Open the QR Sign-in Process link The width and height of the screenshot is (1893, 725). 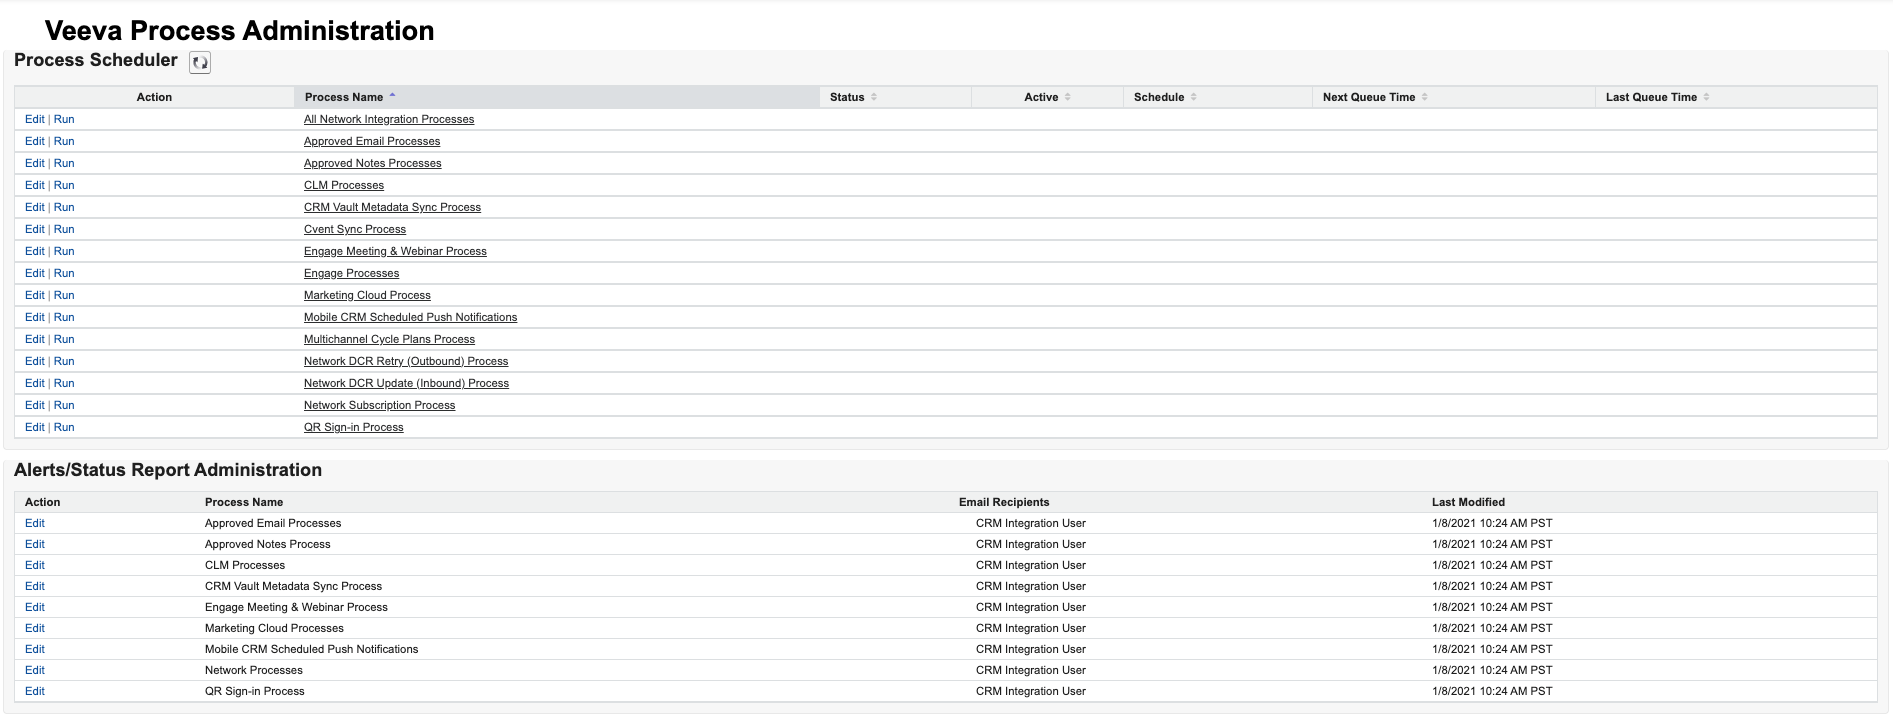pos(353,427)
